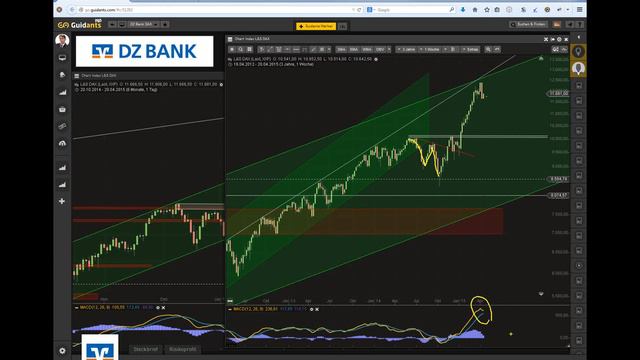640x360 pixels.
Task: Click the browser back button
Action: tap(72, 9)
